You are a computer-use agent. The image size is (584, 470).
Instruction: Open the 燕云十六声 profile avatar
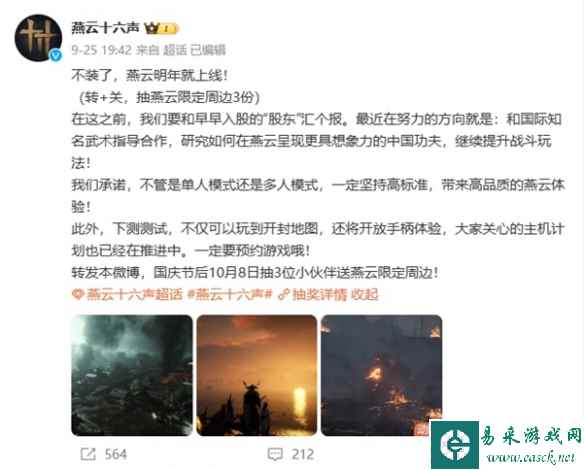click(38, 37)
